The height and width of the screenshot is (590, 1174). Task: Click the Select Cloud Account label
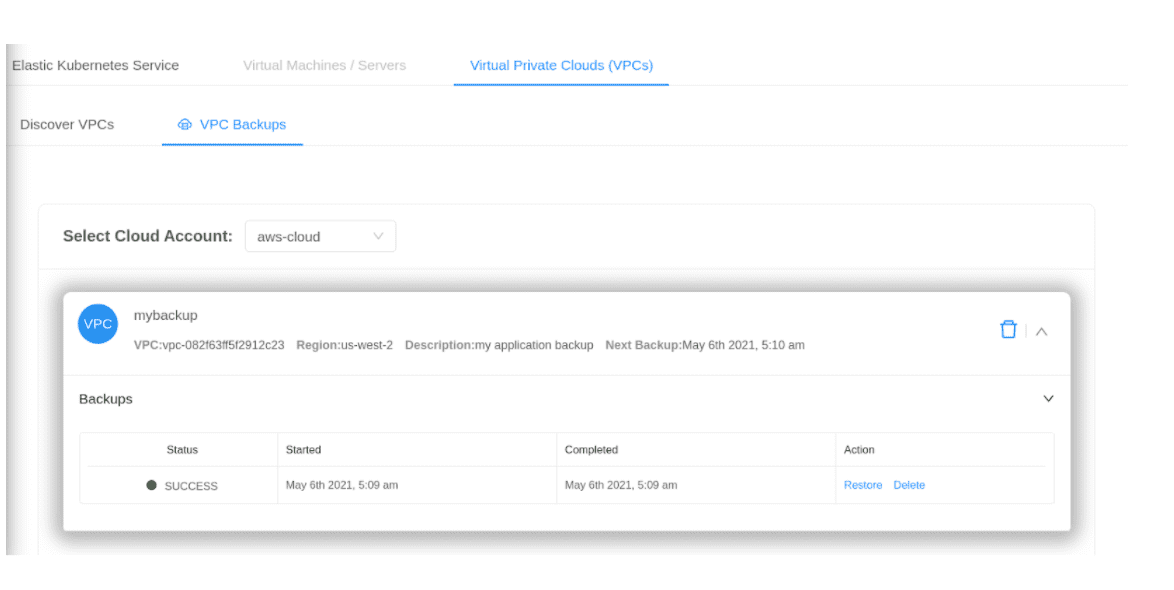click(147, 236)
